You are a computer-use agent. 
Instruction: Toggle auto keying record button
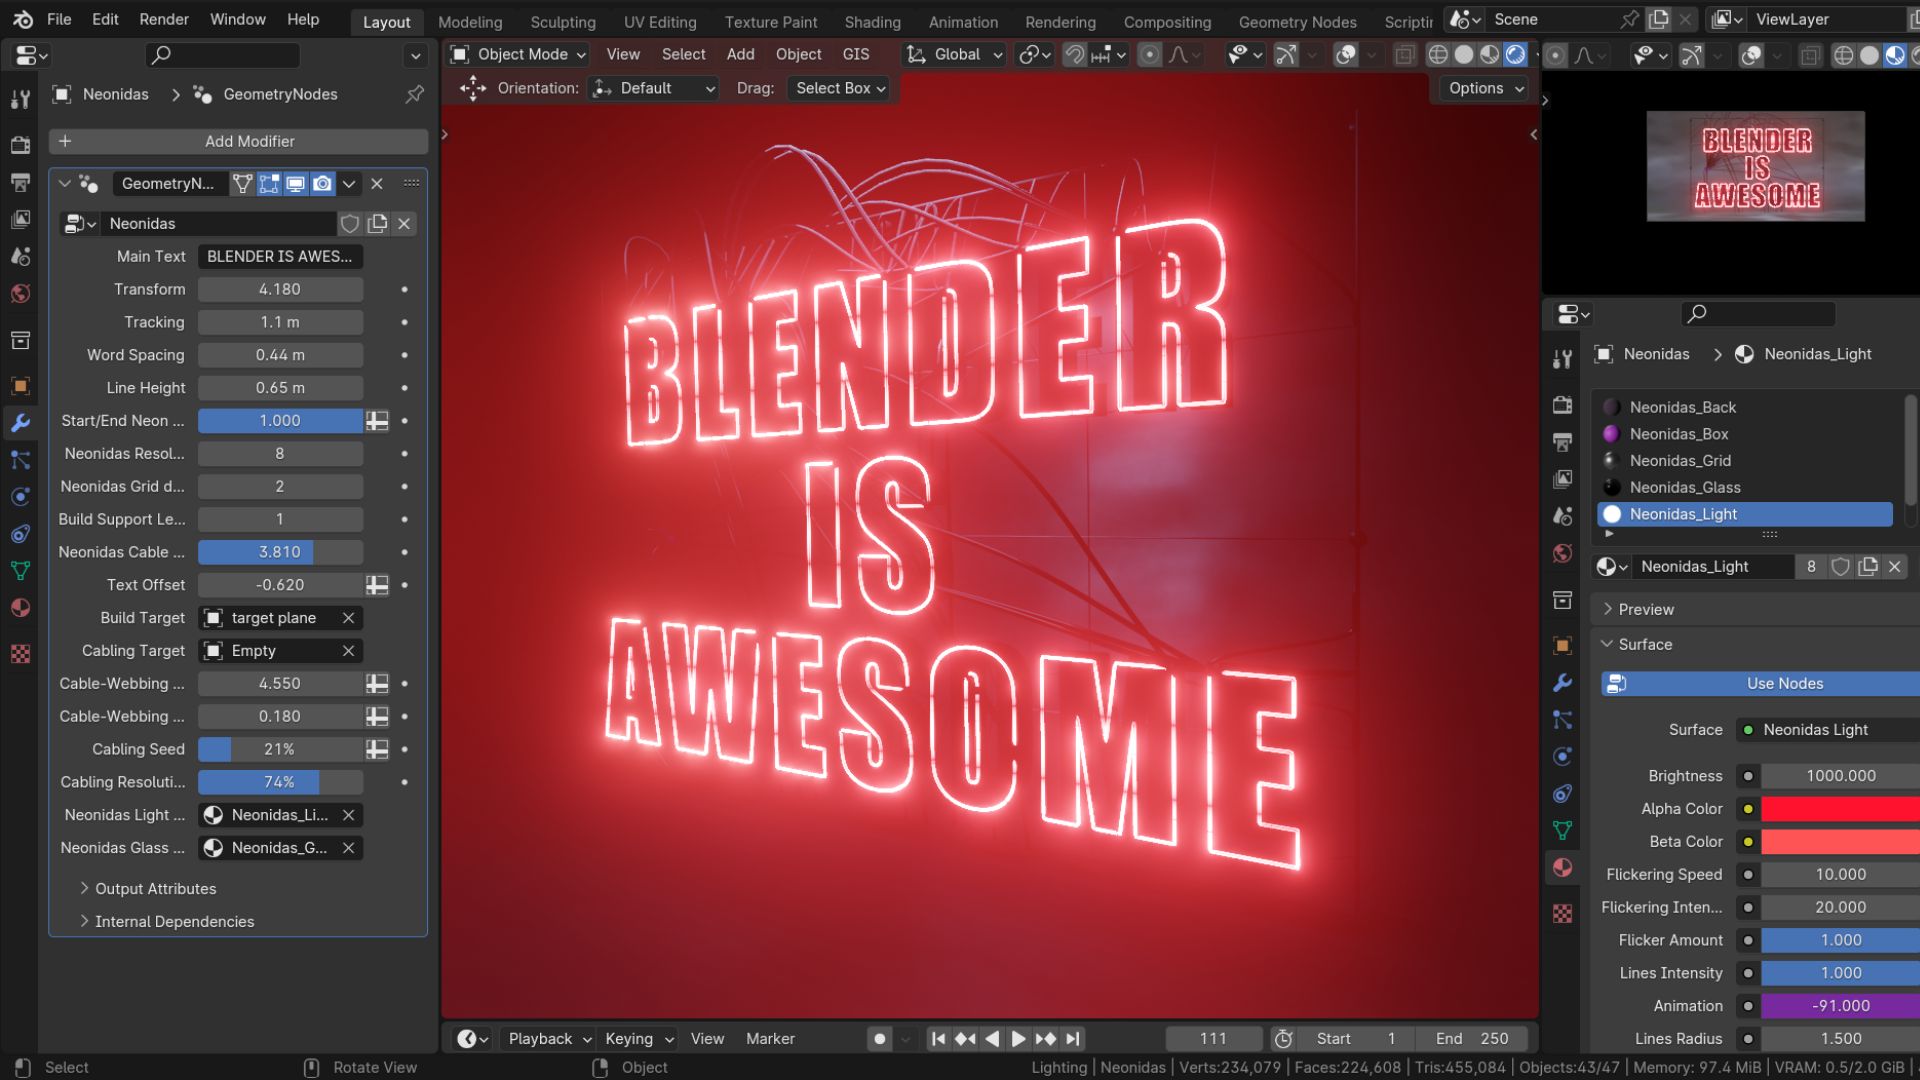(x=879, y=1039)
